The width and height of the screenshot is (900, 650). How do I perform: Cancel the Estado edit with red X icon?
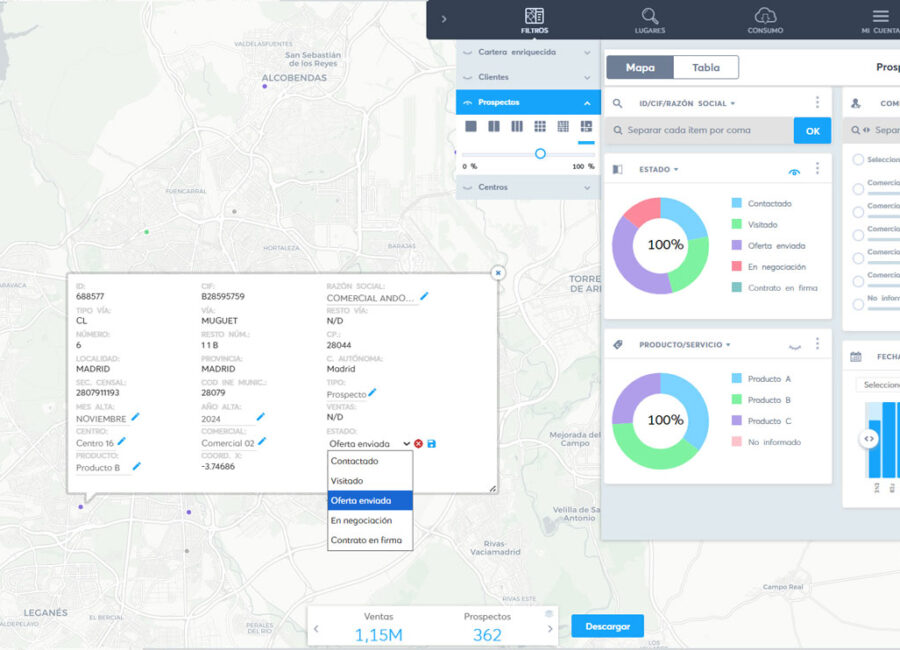[x=419, y=443]
